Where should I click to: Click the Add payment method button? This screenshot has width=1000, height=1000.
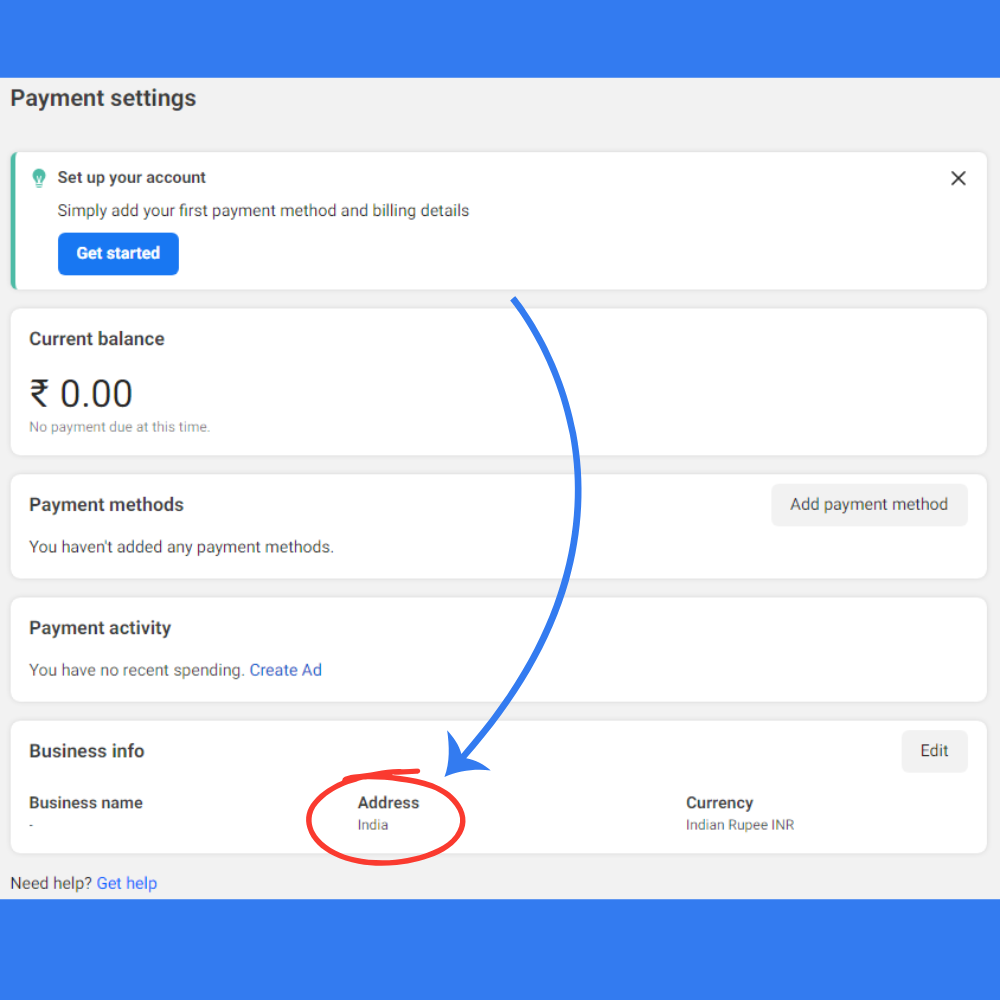pyautogui.click(x=868, y=505)
